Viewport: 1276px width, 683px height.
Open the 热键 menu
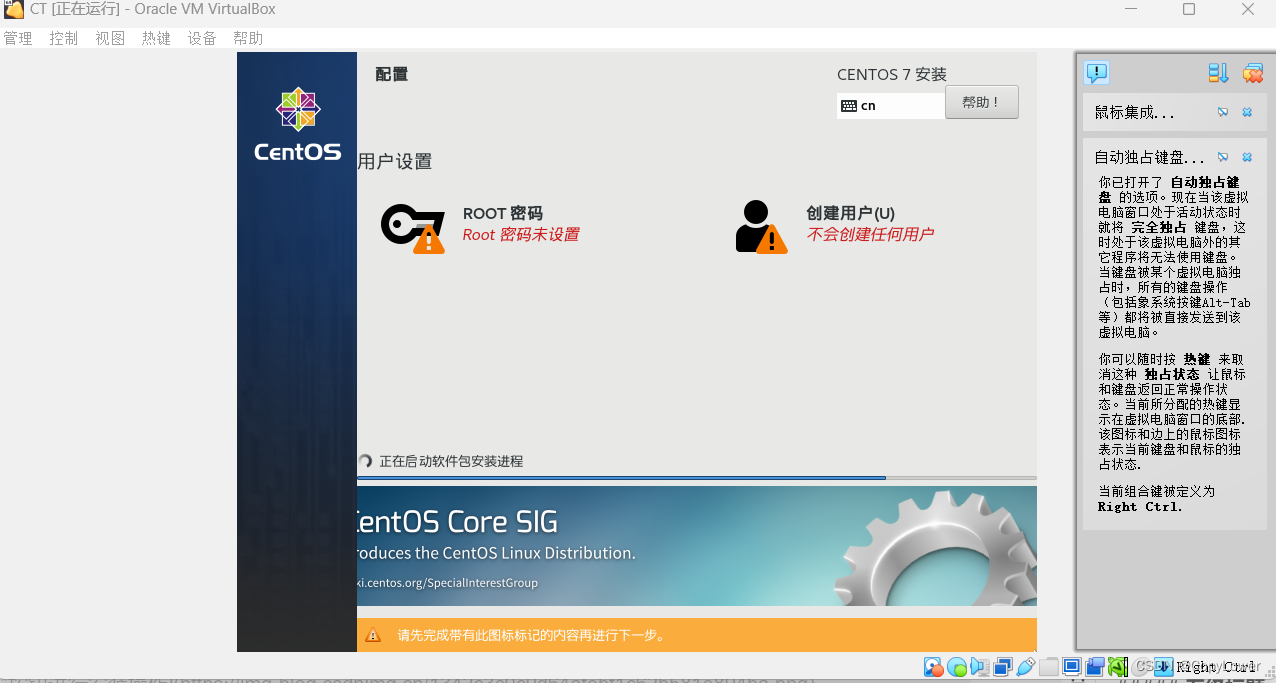pyautogui.click(x=156, y=38)
